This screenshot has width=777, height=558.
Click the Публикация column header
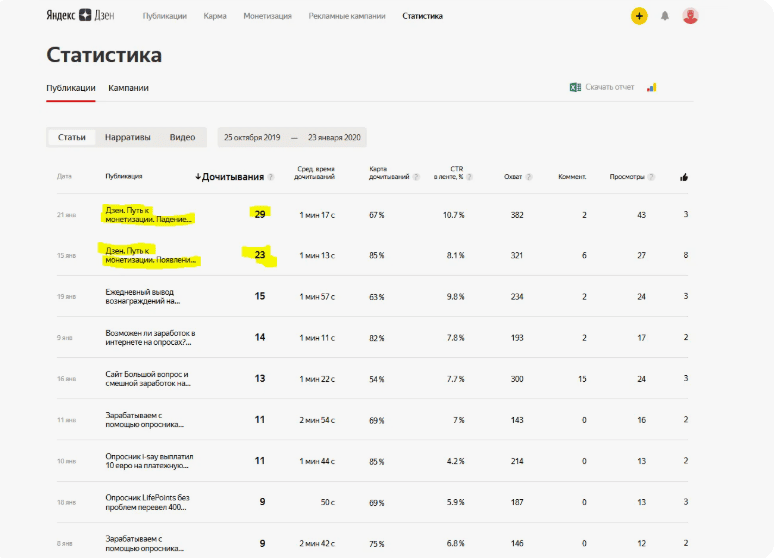coord(123,176)
